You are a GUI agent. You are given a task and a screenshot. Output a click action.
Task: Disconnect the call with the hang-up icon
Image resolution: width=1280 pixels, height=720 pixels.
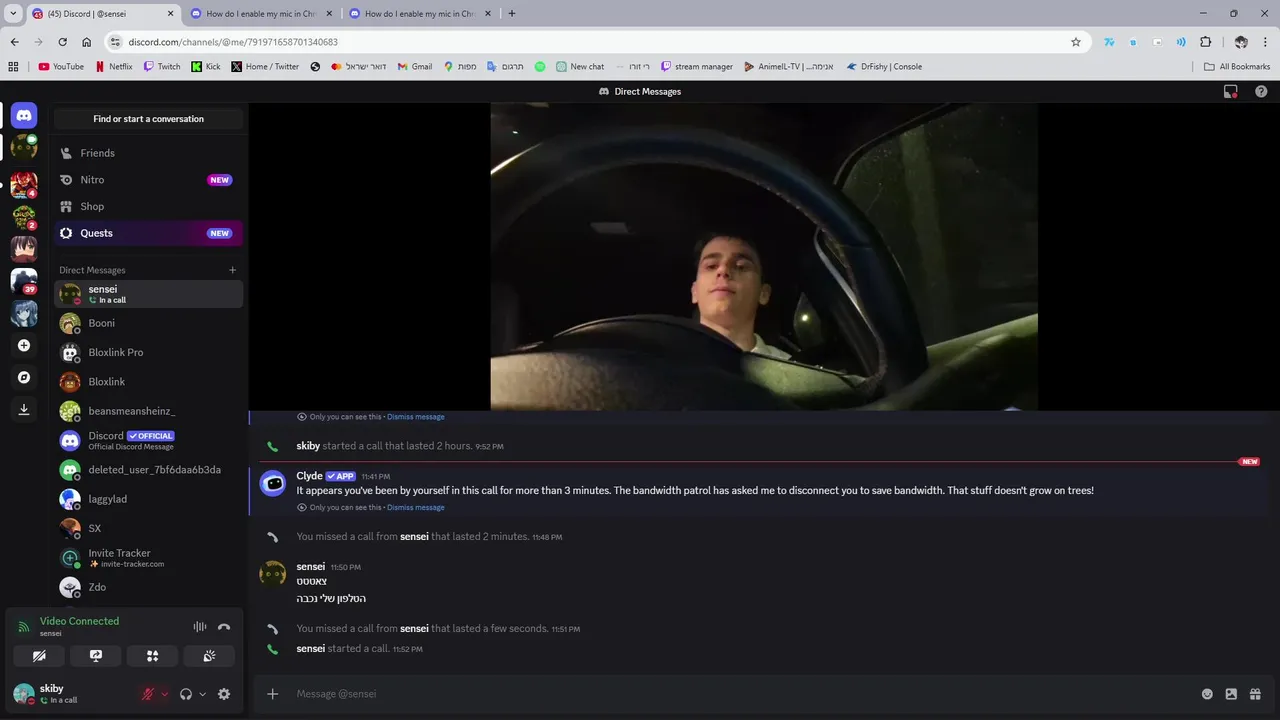224,627
